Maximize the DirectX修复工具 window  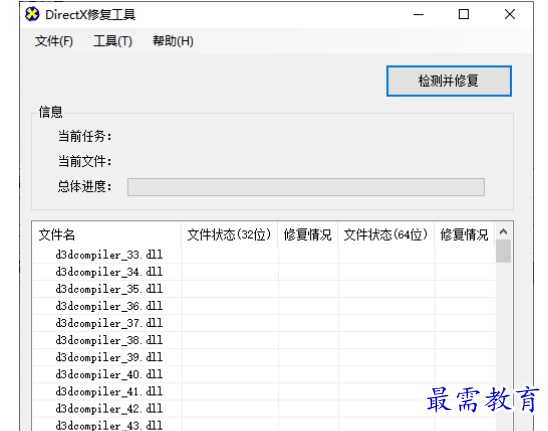tap(464, 14)
